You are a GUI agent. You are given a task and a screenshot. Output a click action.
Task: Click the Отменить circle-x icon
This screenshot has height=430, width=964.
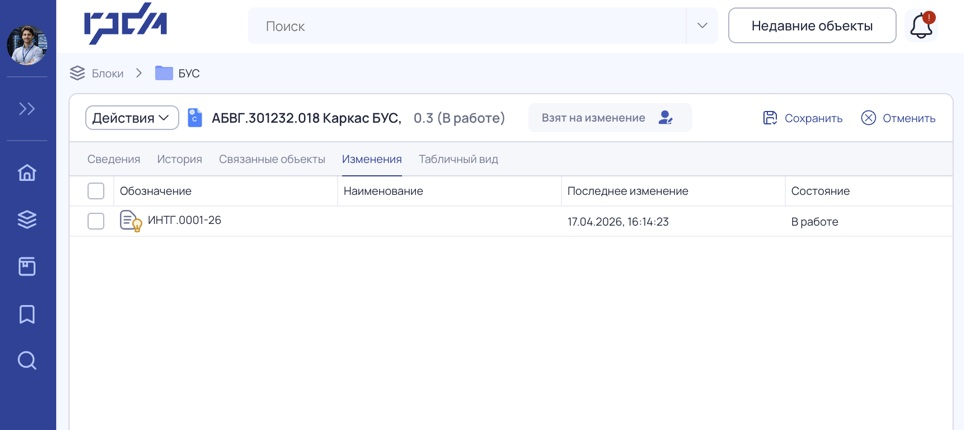click(868, 118)
